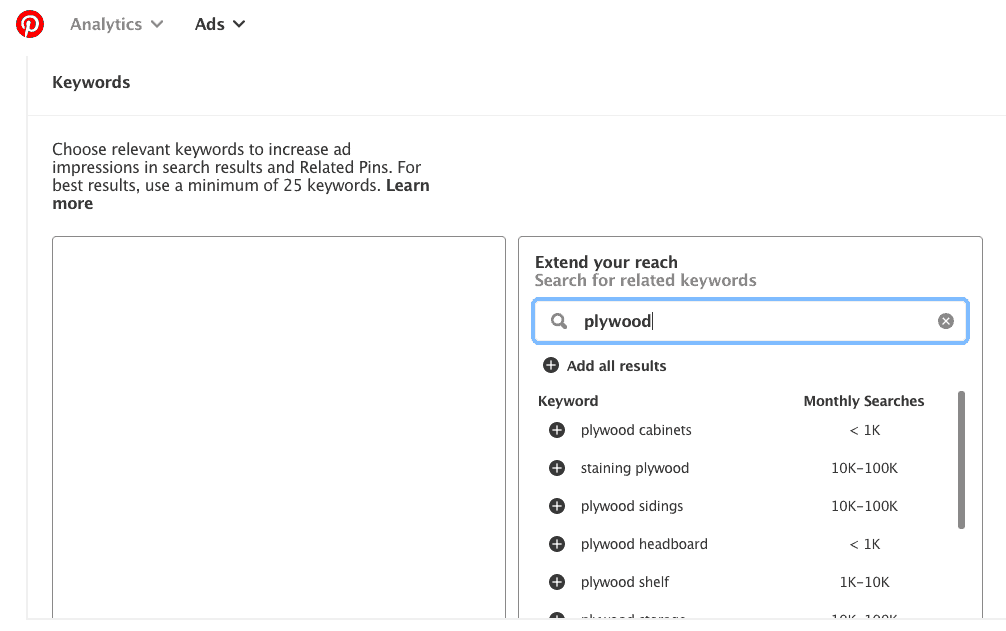1006x631 pixels.
Task: Add the plywood headboard keyword
Action: 557,544
